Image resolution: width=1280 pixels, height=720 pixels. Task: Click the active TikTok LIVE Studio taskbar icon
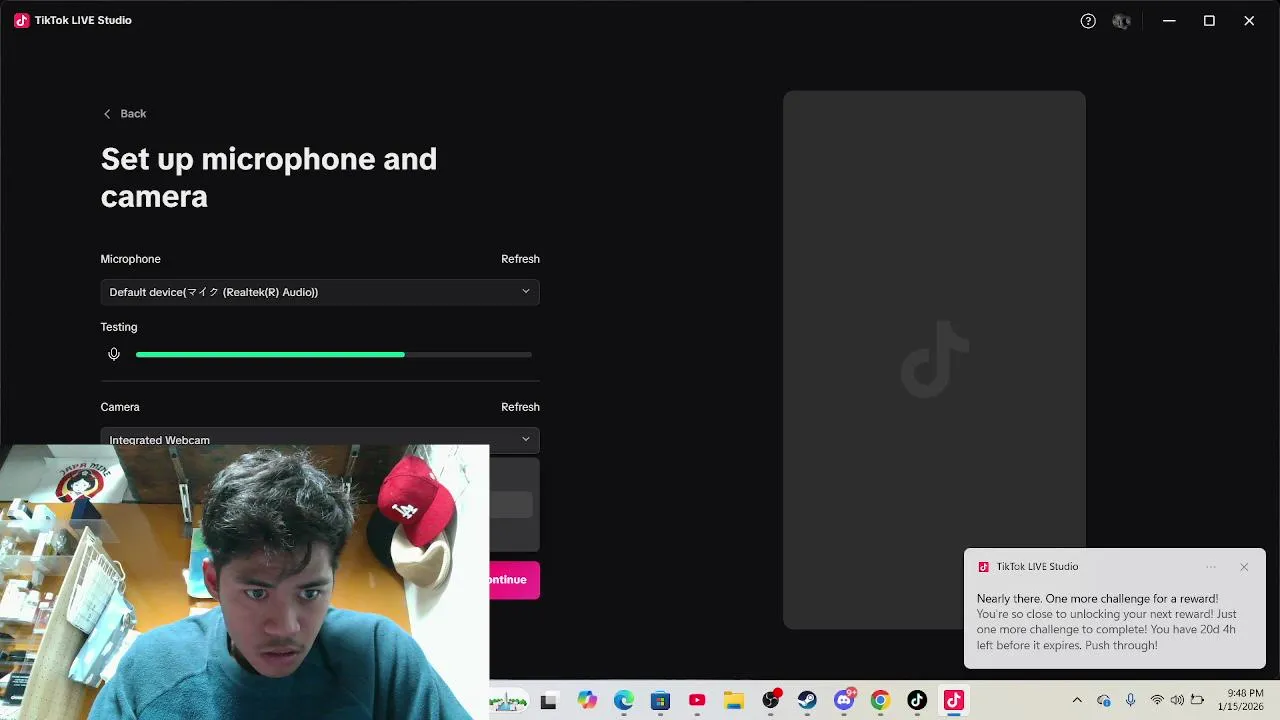954,700
